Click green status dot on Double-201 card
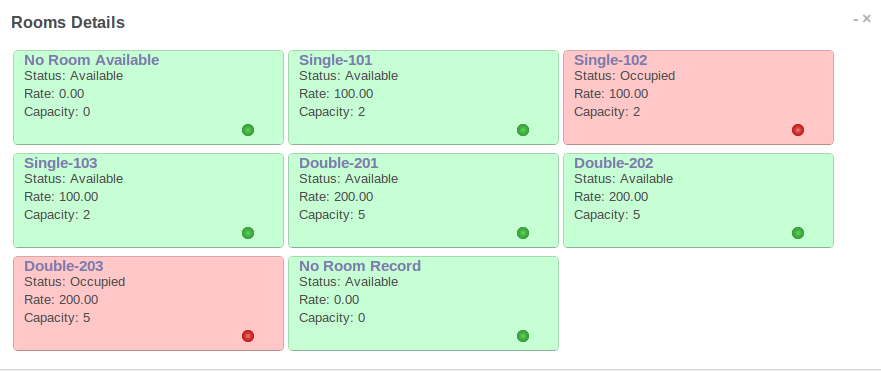Image resolution: width=881 pixels, height=372 pixels. click(x=523, y=233)
